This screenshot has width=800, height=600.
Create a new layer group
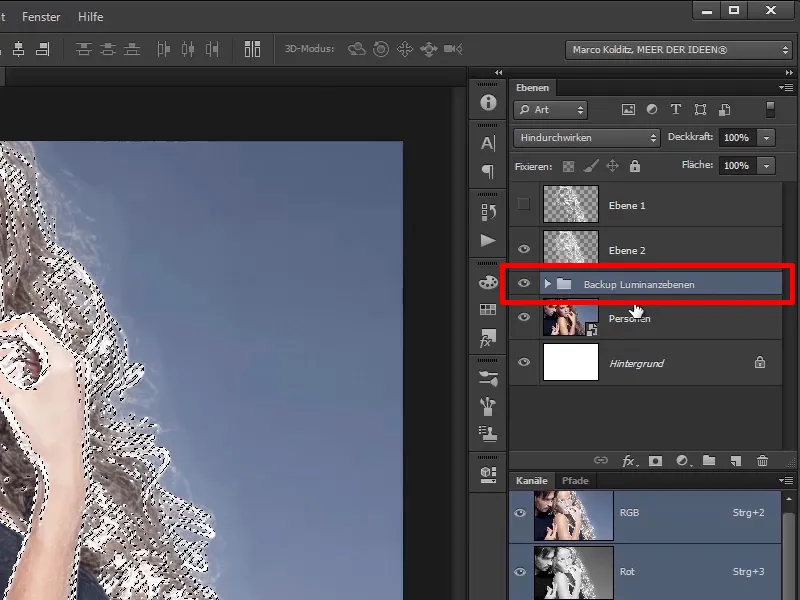pyautogui.click(x=709, y=460)
